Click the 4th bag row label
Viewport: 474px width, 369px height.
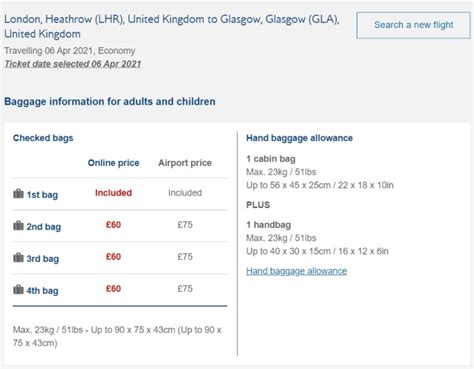[42, 291]
